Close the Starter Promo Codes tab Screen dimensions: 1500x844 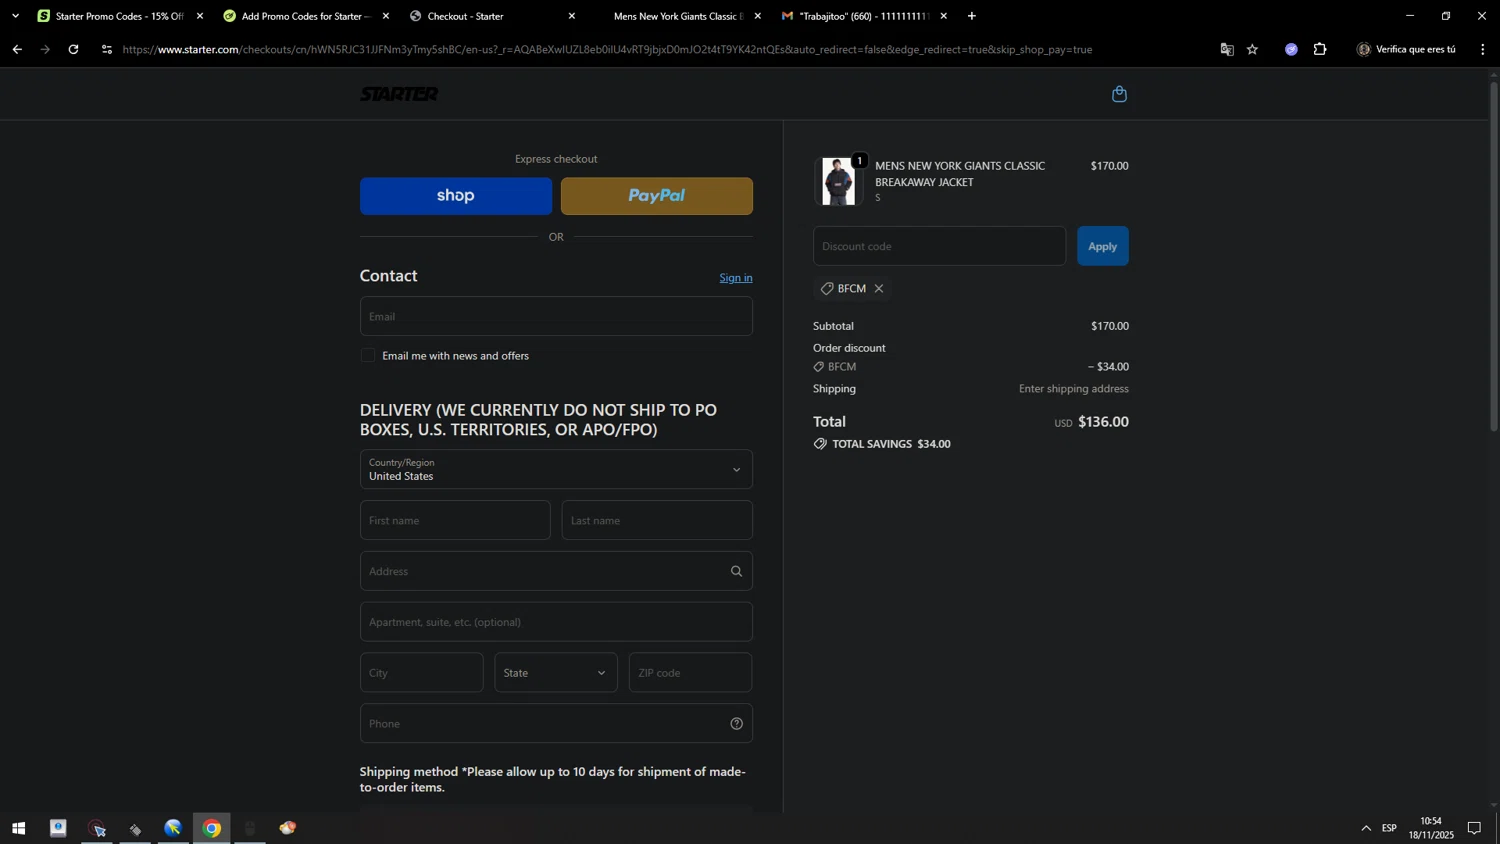tap(200, 16)
